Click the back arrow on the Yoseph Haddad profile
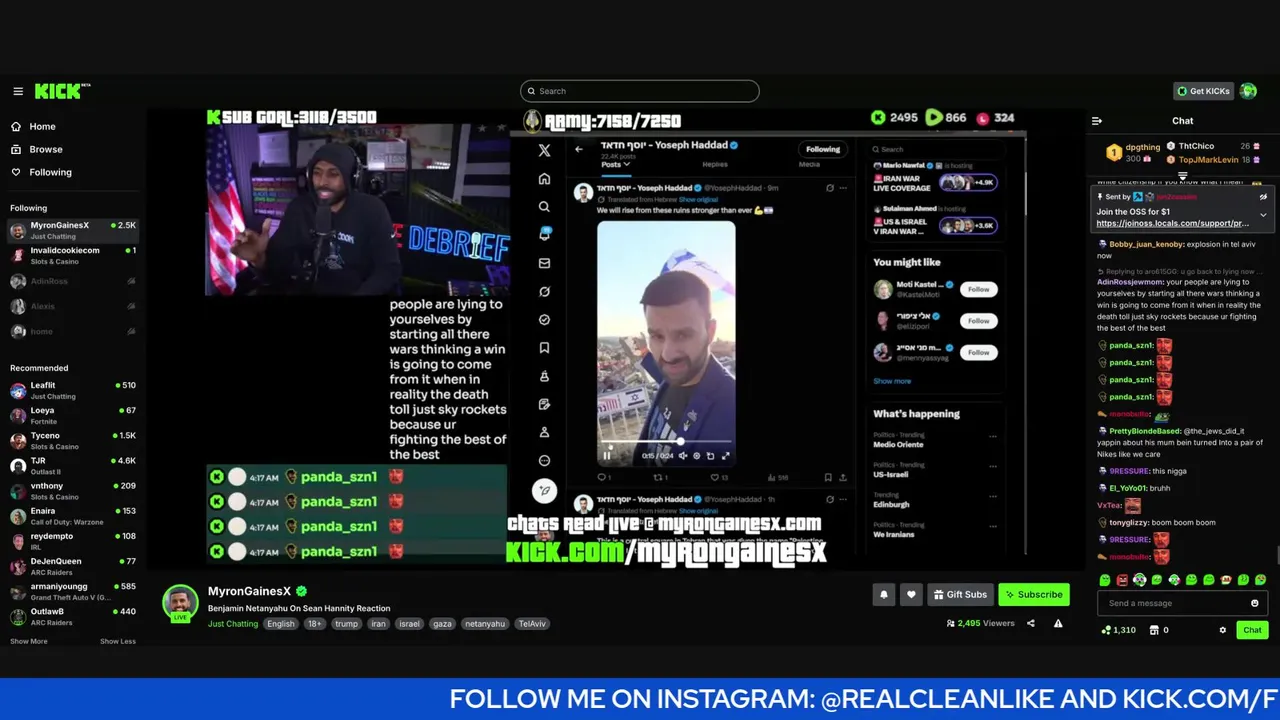 (x=578, y=149)
